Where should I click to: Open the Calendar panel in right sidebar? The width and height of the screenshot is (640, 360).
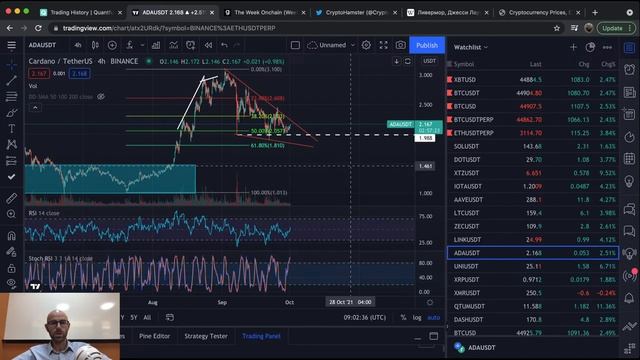click(x=629, y=158)
